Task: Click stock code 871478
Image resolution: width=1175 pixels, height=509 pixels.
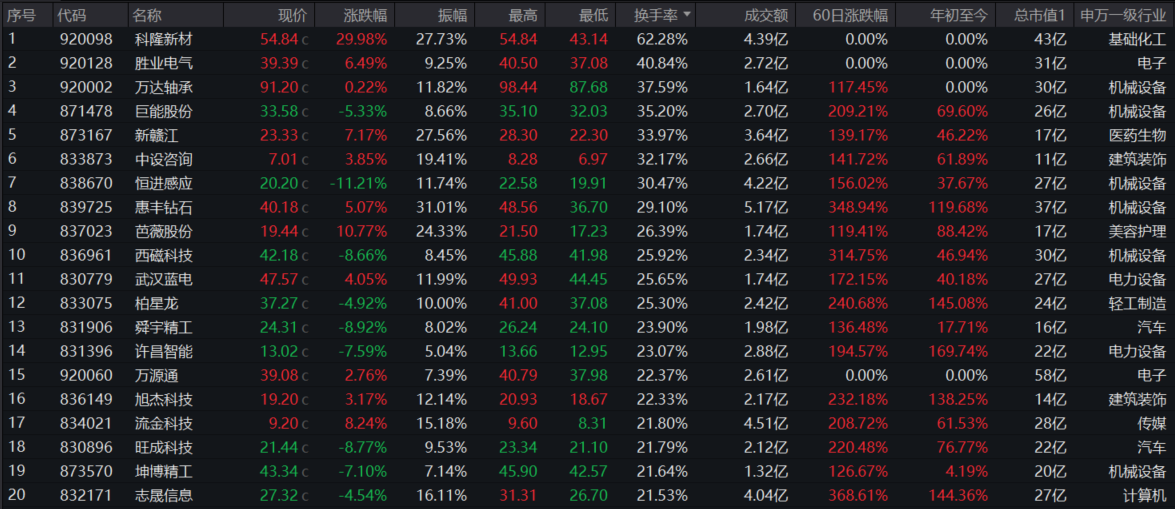Action: point(85,111)
